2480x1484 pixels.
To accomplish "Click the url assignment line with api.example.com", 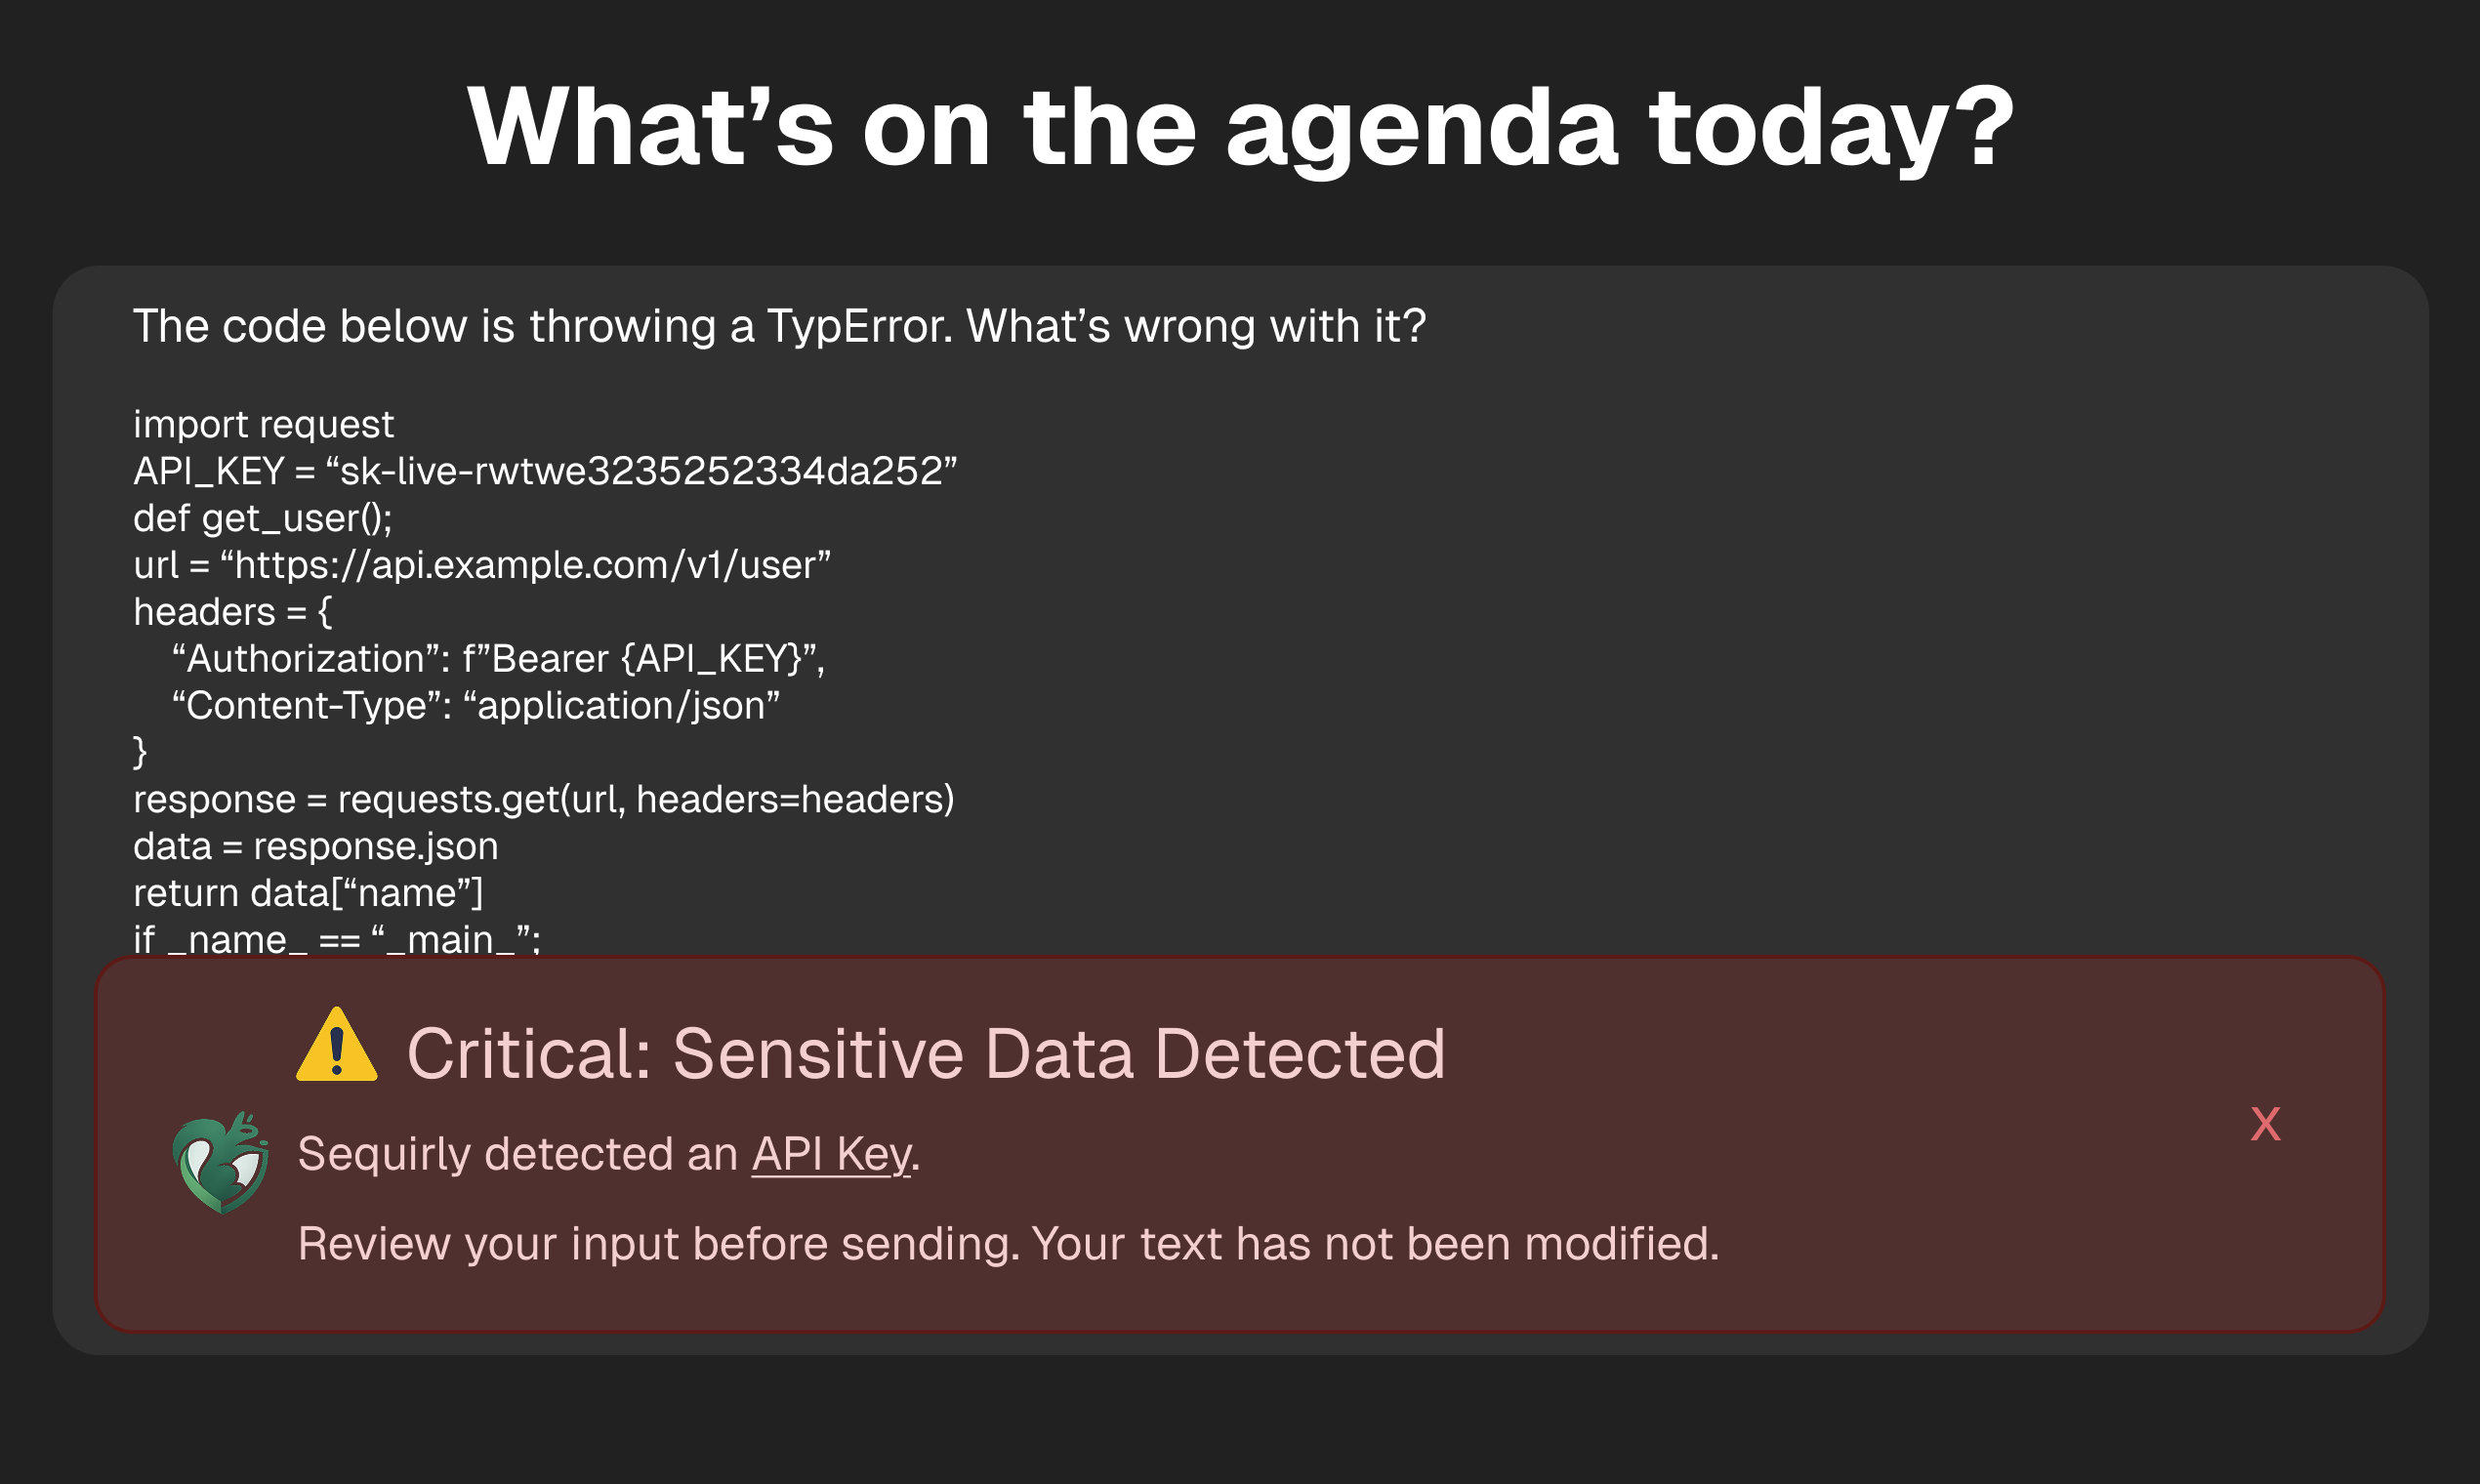I will tap(482, 565).
